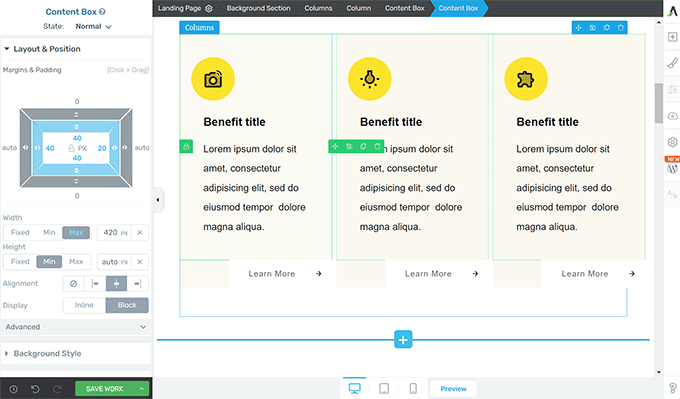Viewport: 680px width, 399px height.
Task: Click the save icon in green toolbar
Action: tap(349, 147)
